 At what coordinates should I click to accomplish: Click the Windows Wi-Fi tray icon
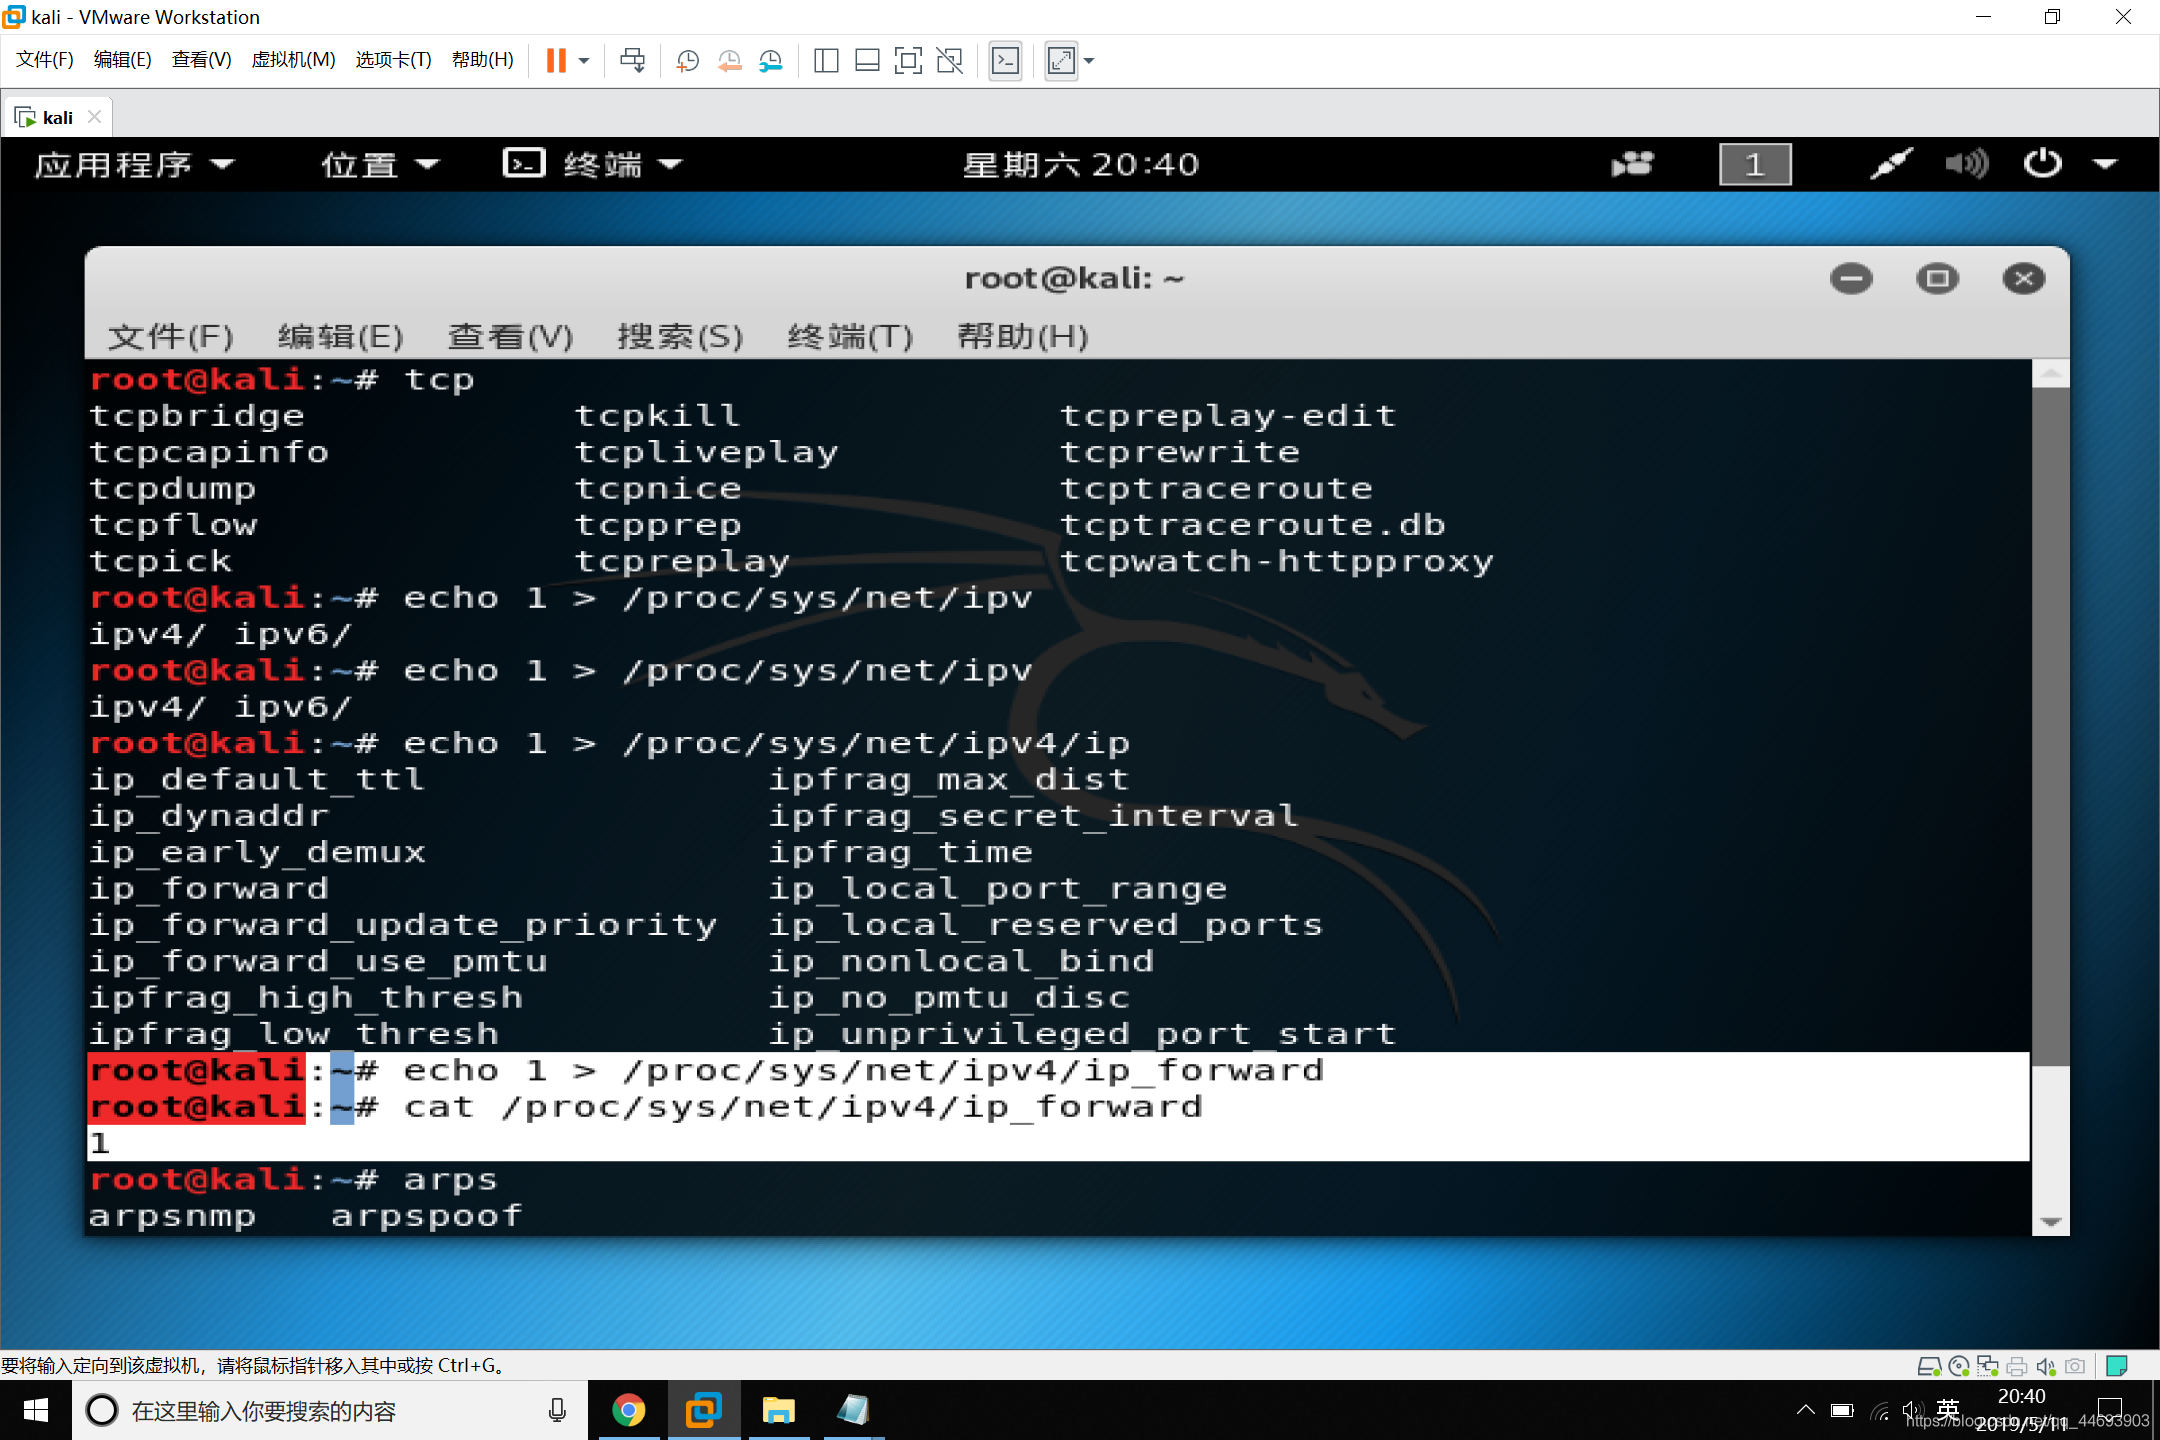[1880, 1411]
